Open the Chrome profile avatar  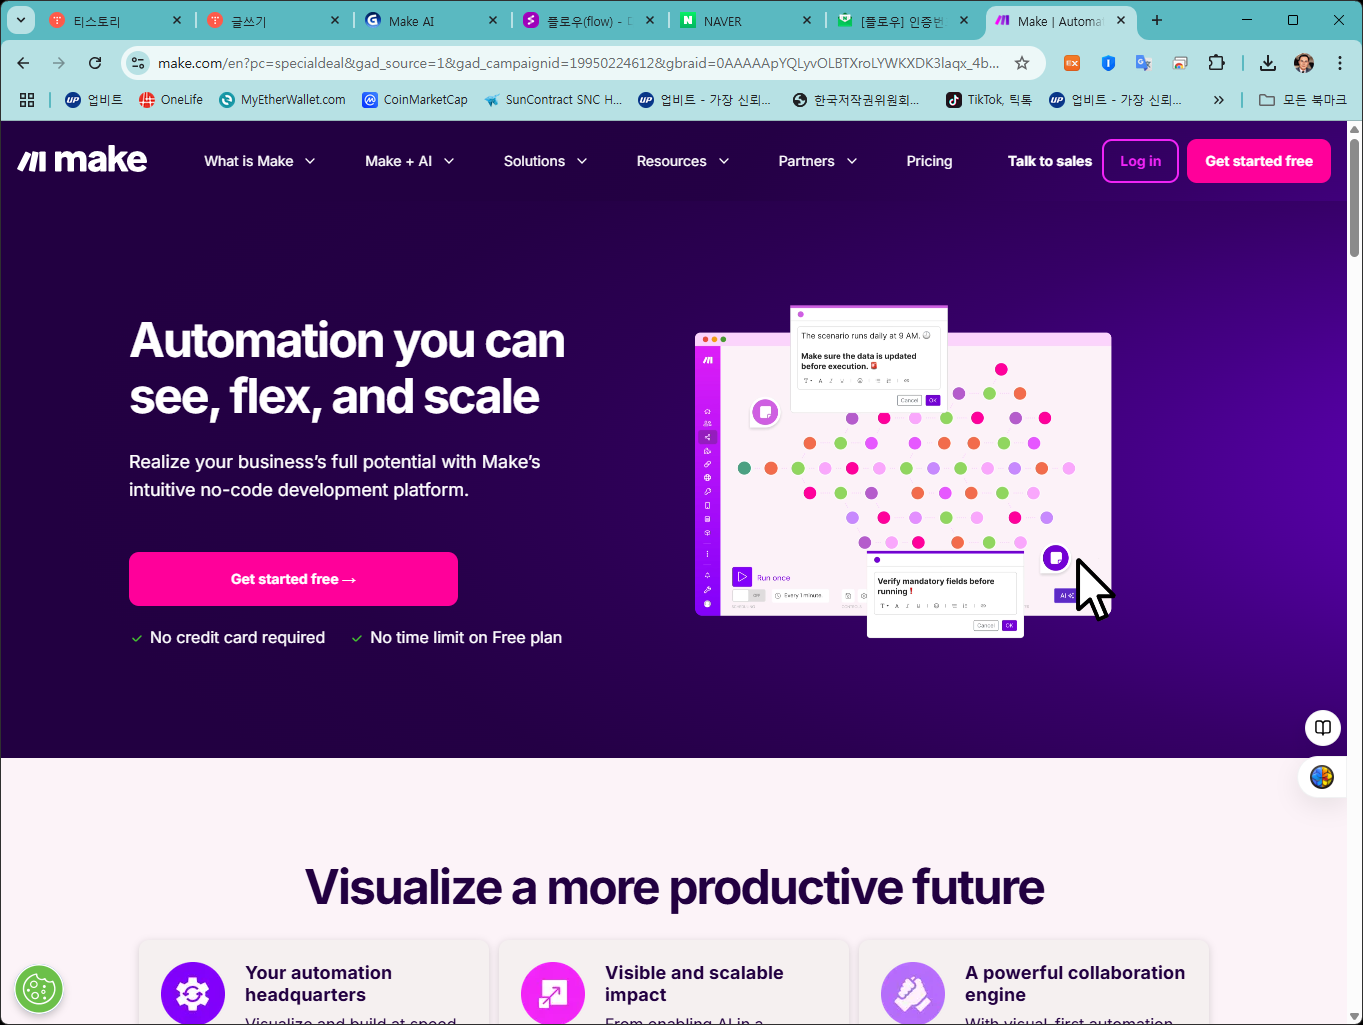[x=1304, y=63]
